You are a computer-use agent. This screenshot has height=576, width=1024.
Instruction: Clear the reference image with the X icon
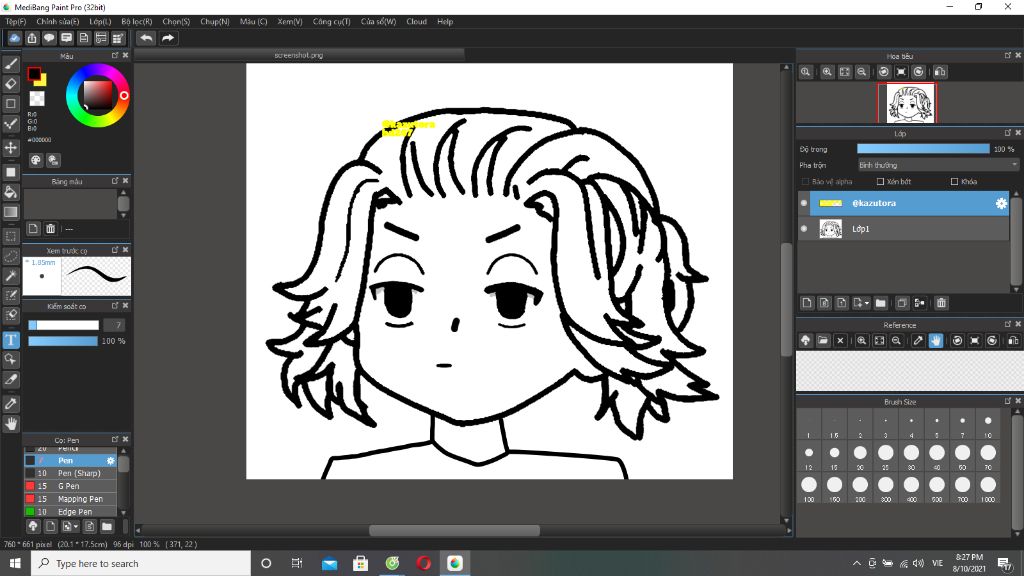coord(840,340)
